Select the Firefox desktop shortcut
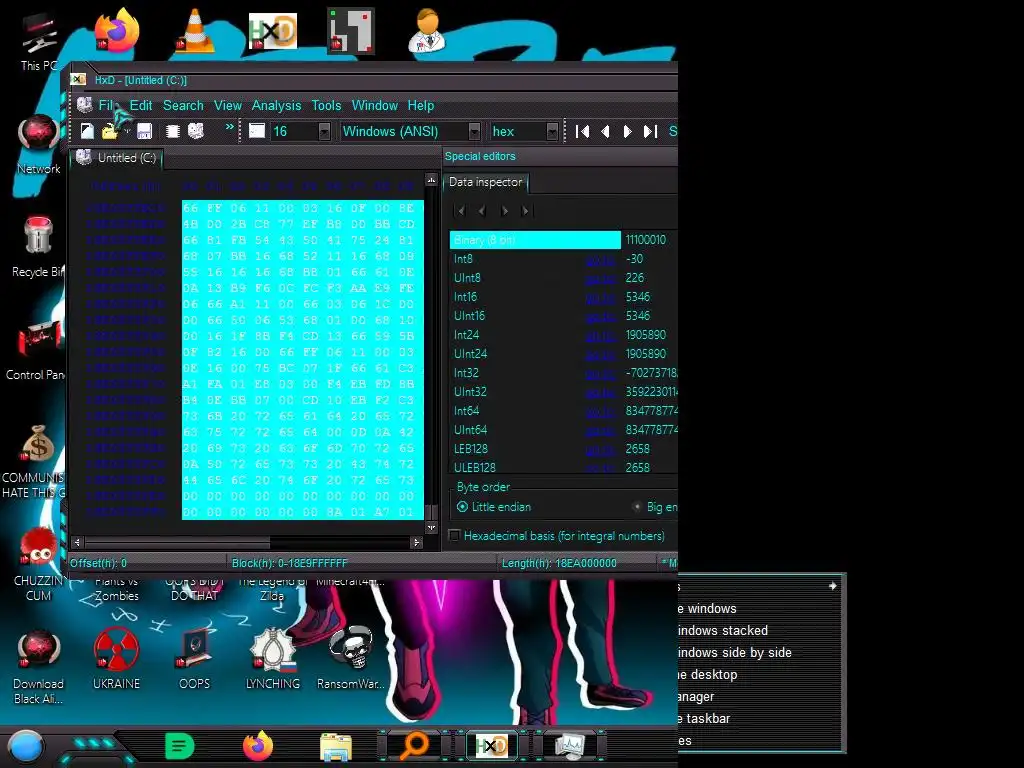 coord(116,31)
